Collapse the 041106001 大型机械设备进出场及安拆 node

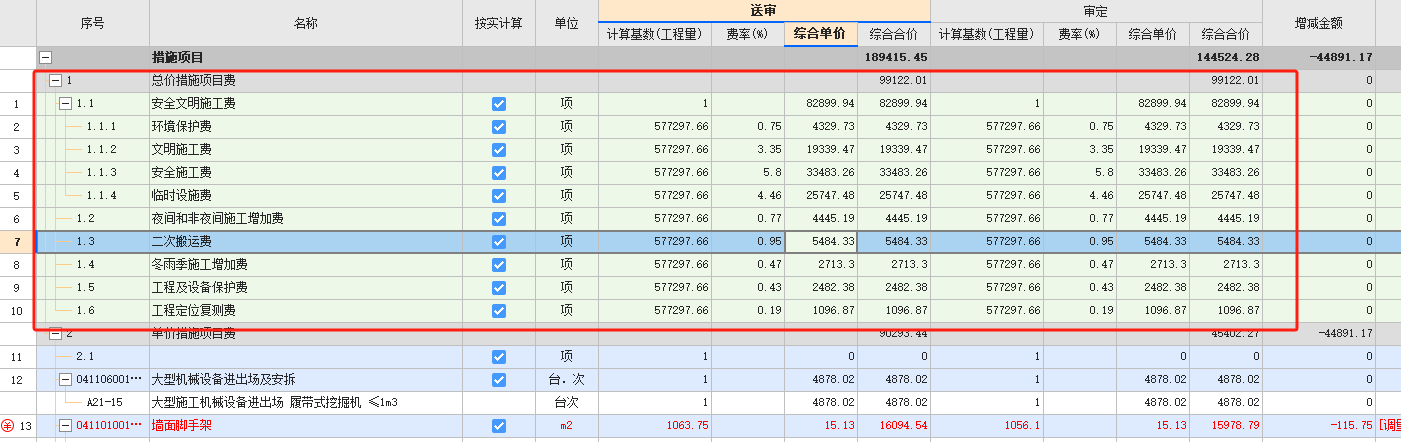[x=66, y=379]
